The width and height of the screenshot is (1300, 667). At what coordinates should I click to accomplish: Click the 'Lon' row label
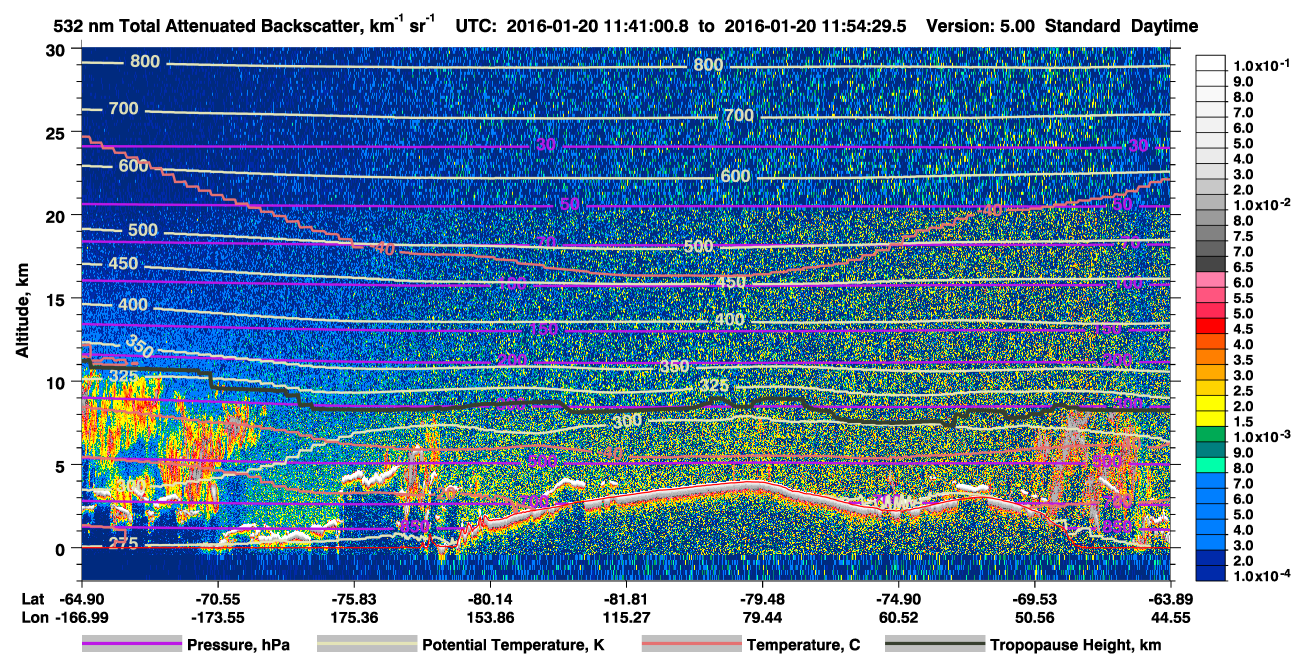(x=34, y=618)
